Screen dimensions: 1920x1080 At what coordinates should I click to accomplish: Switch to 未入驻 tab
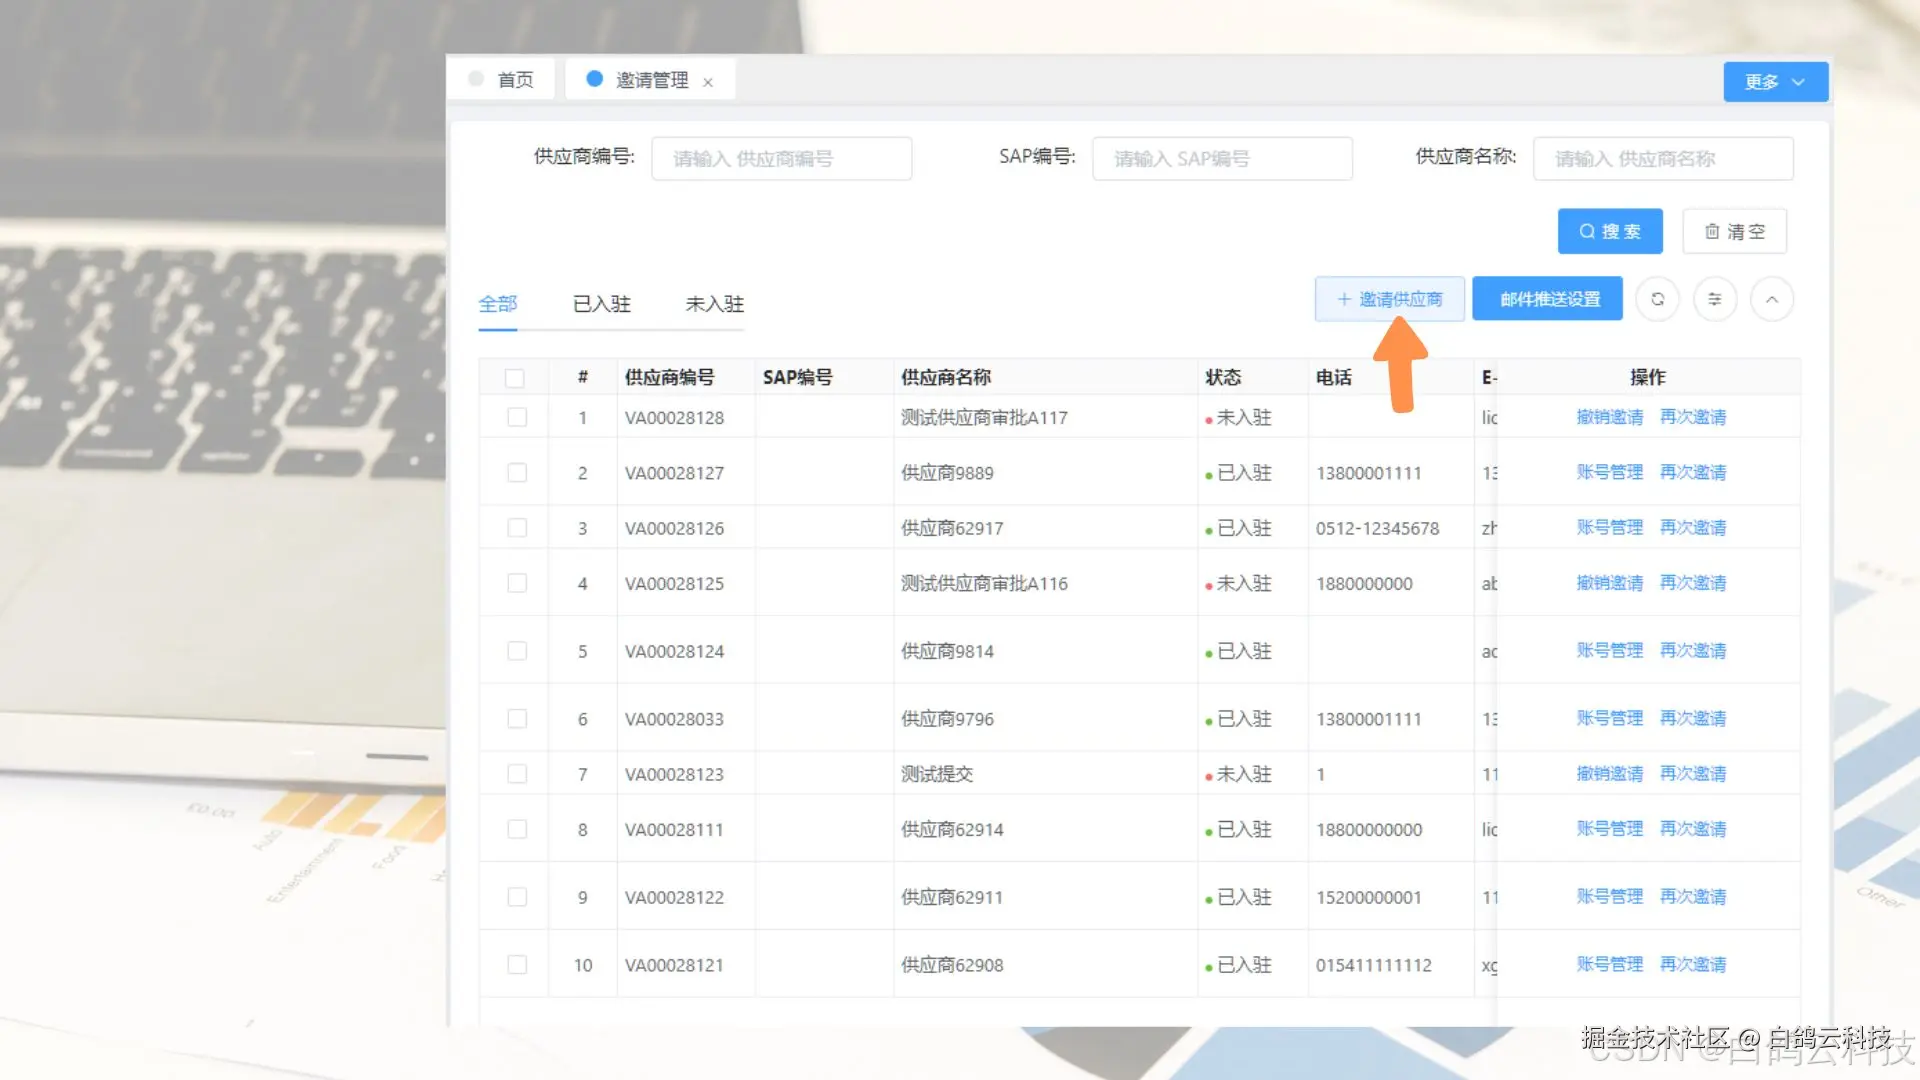pos(714,304)
